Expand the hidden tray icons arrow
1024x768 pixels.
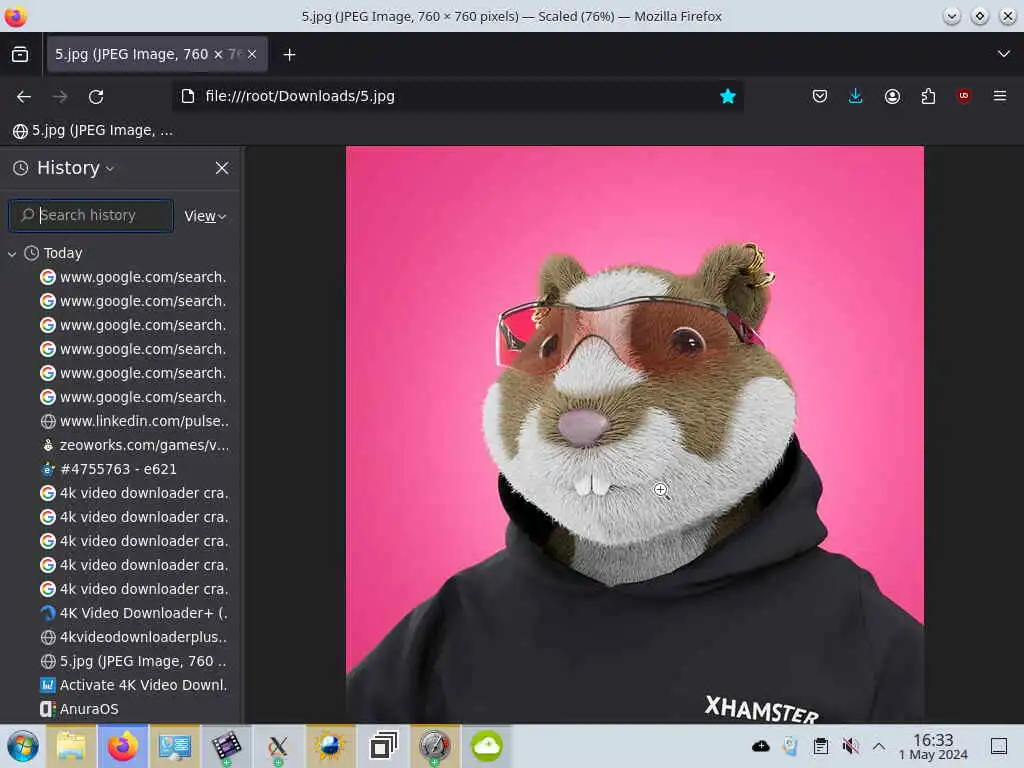click(x=879, y=746)
